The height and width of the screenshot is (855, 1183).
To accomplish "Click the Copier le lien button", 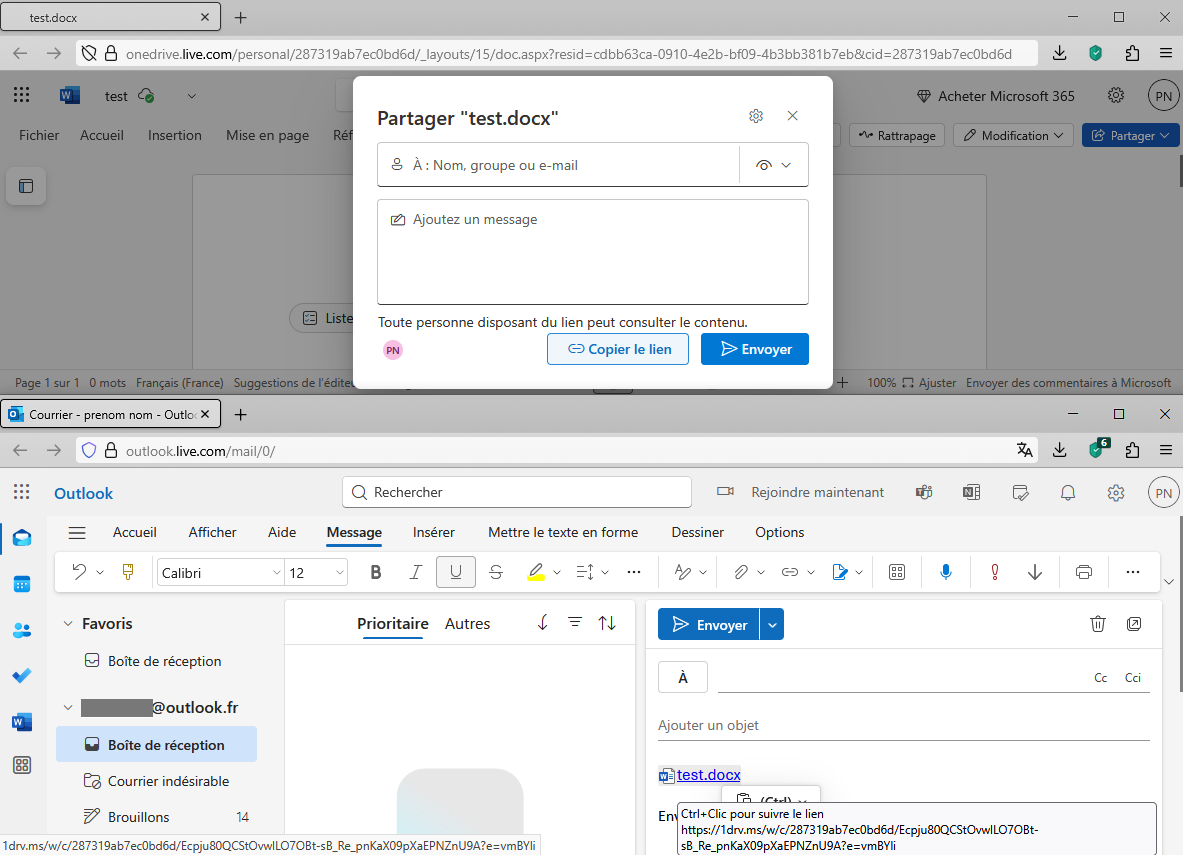I will 617,349.
